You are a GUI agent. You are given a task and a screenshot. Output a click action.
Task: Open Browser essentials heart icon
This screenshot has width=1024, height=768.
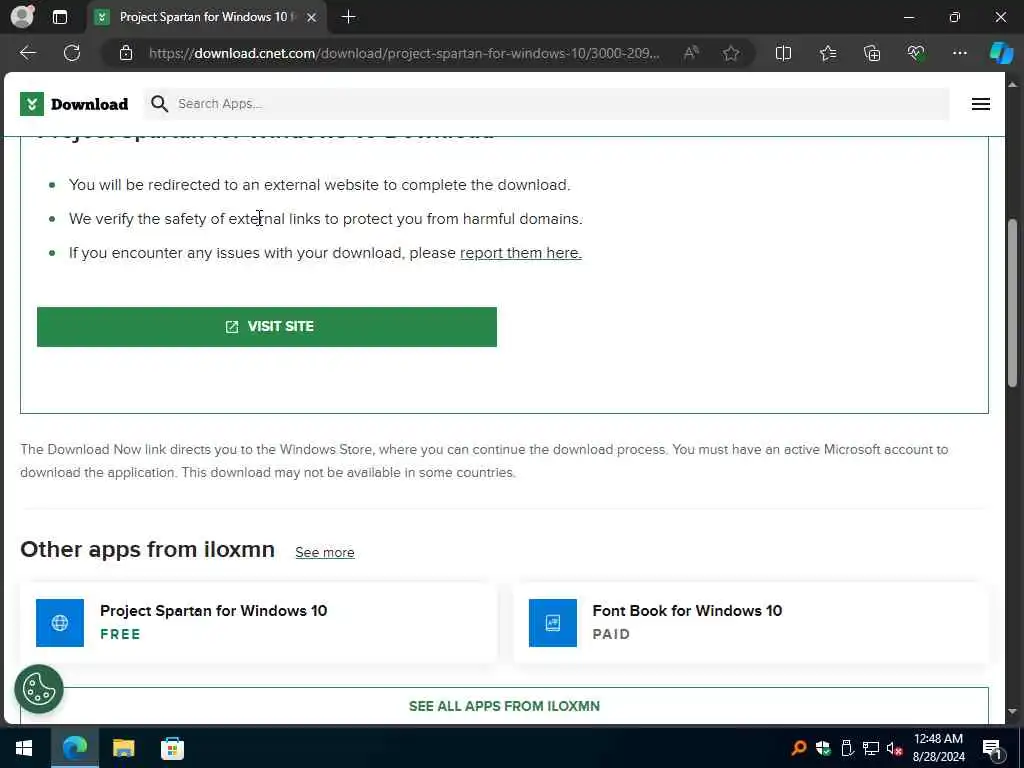(x=916, y=53)
